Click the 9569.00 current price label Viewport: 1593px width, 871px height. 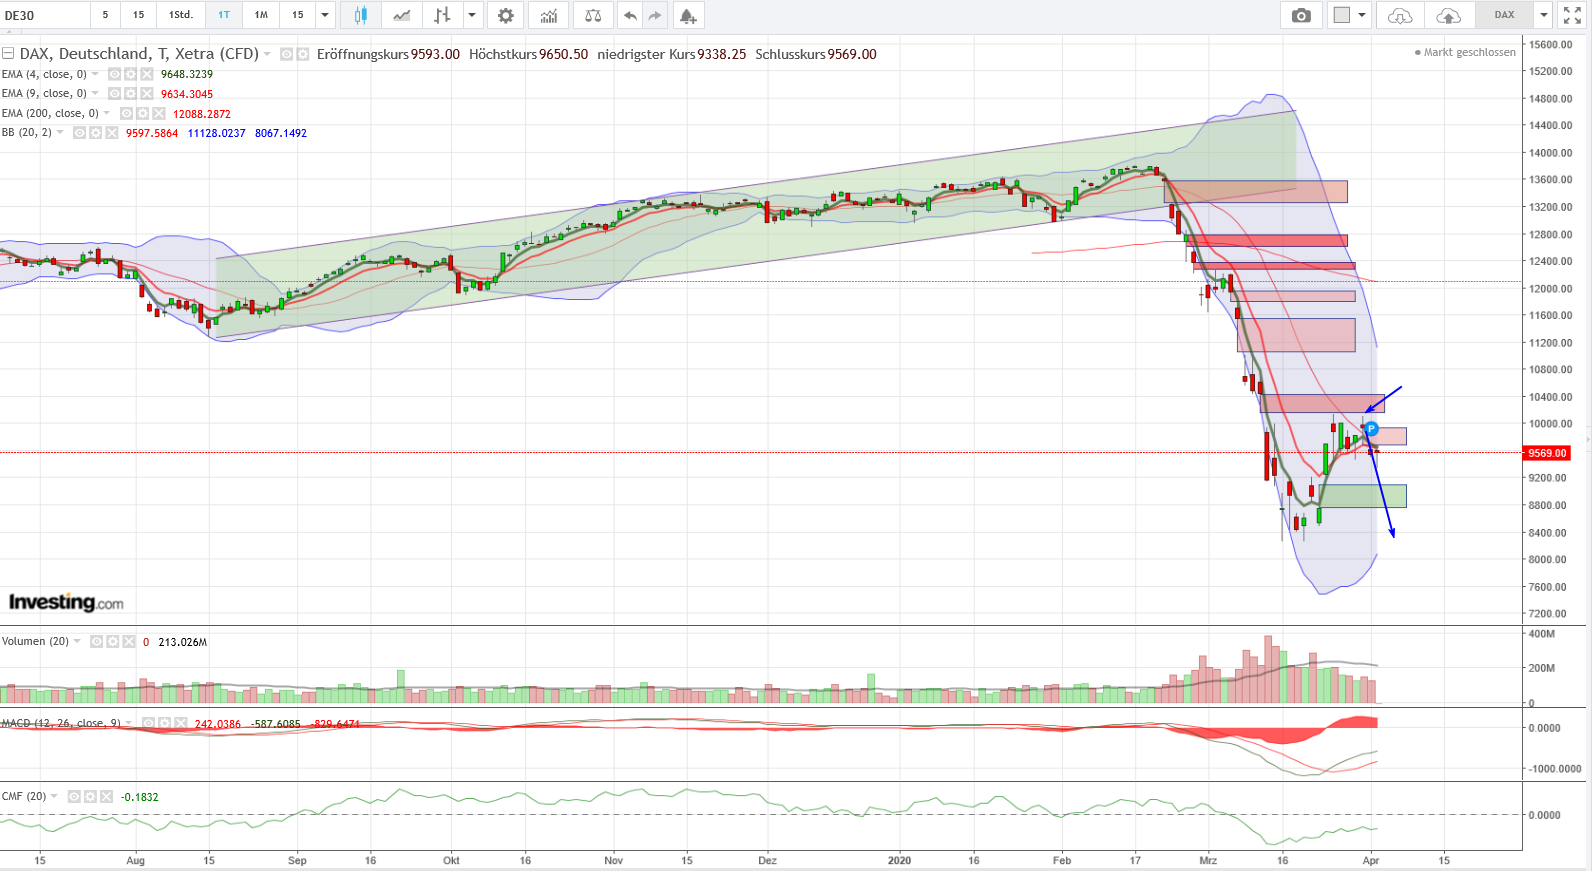[x=1547, y=453]
